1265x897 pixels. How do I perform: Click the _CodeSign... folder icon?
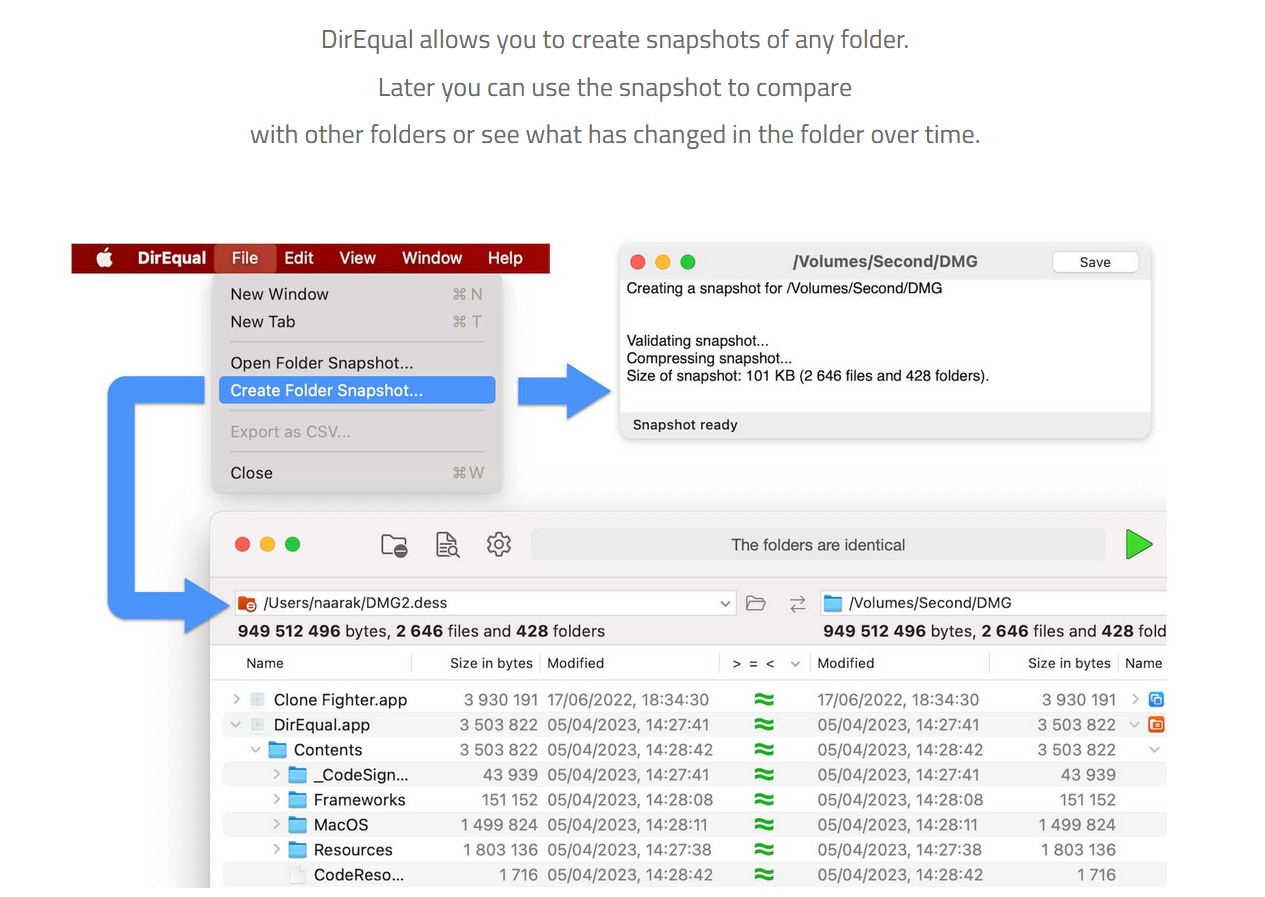298,775
